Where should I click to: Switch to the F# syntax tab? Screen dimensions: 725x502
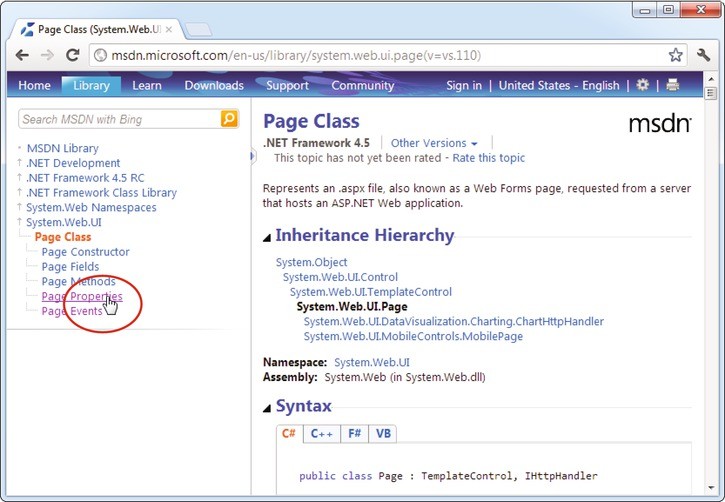(354, 434)
